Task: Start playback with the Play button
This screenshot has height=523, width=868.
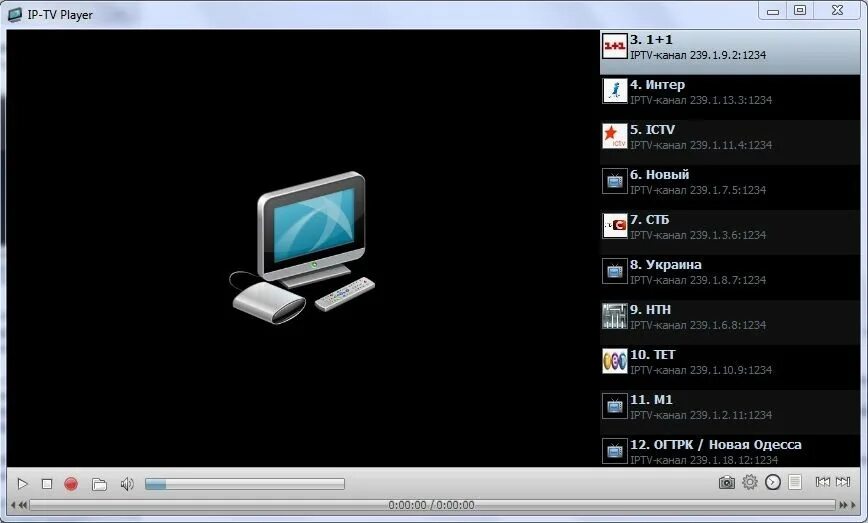Action: pos(22,484)
